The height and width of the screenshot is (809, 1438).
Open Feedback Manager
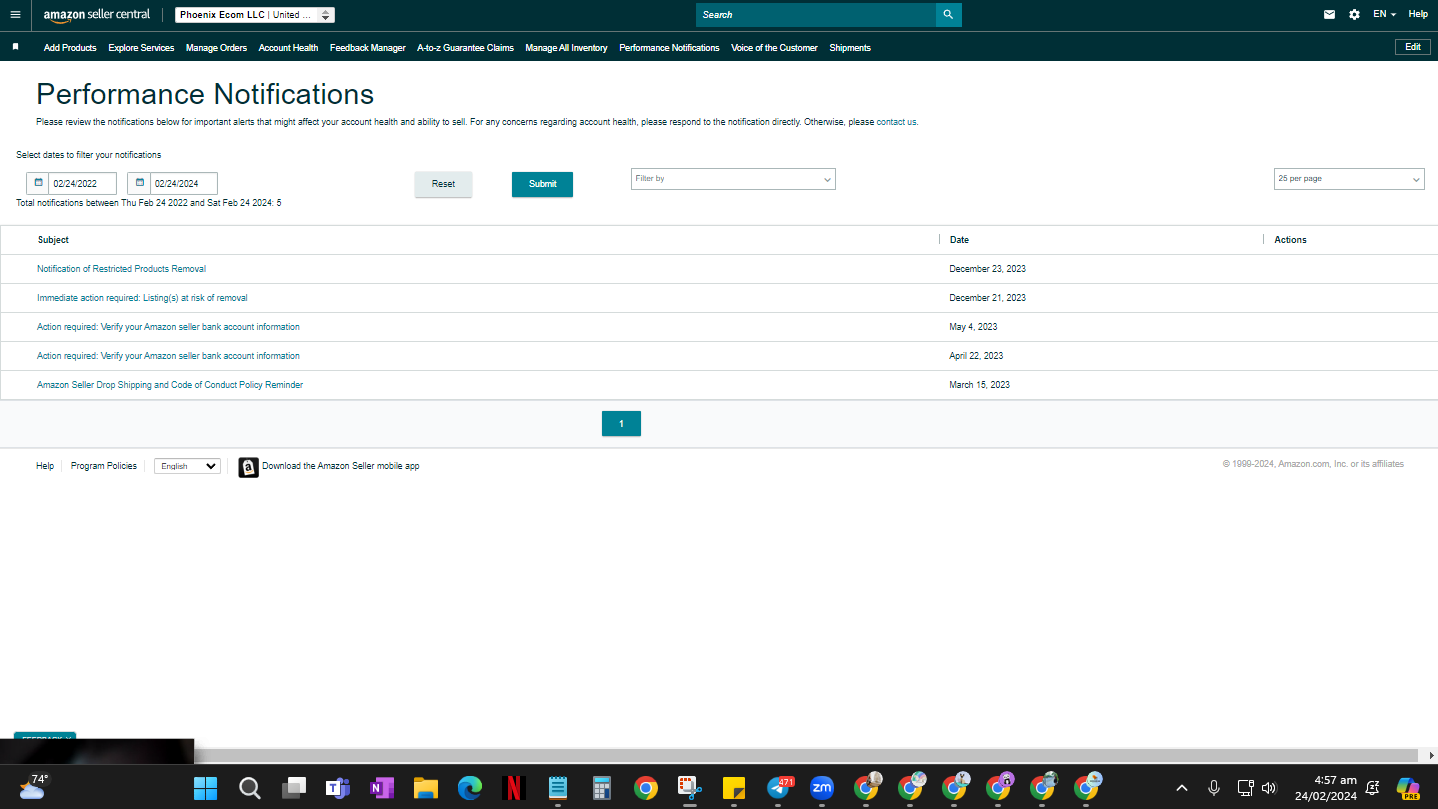[x=368, y=48]
